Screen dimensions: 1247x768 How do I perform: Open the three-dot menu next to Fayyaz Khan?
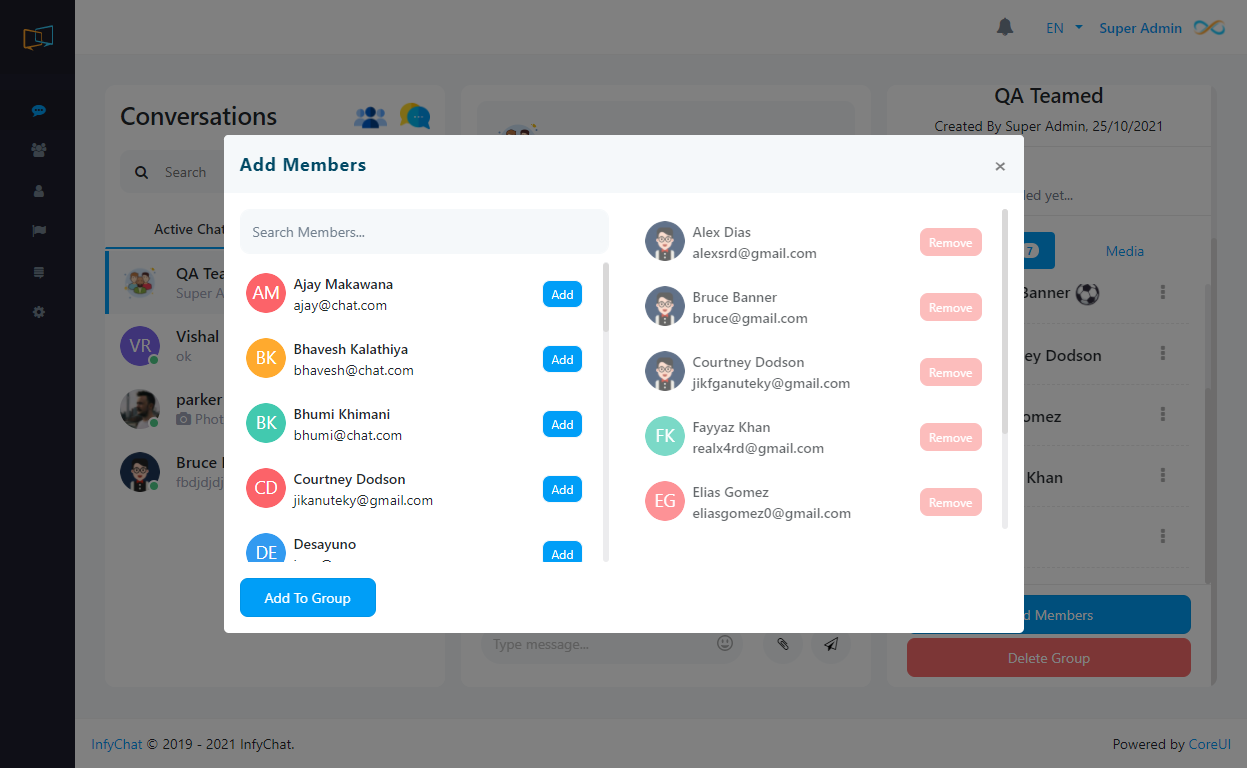1162,477
